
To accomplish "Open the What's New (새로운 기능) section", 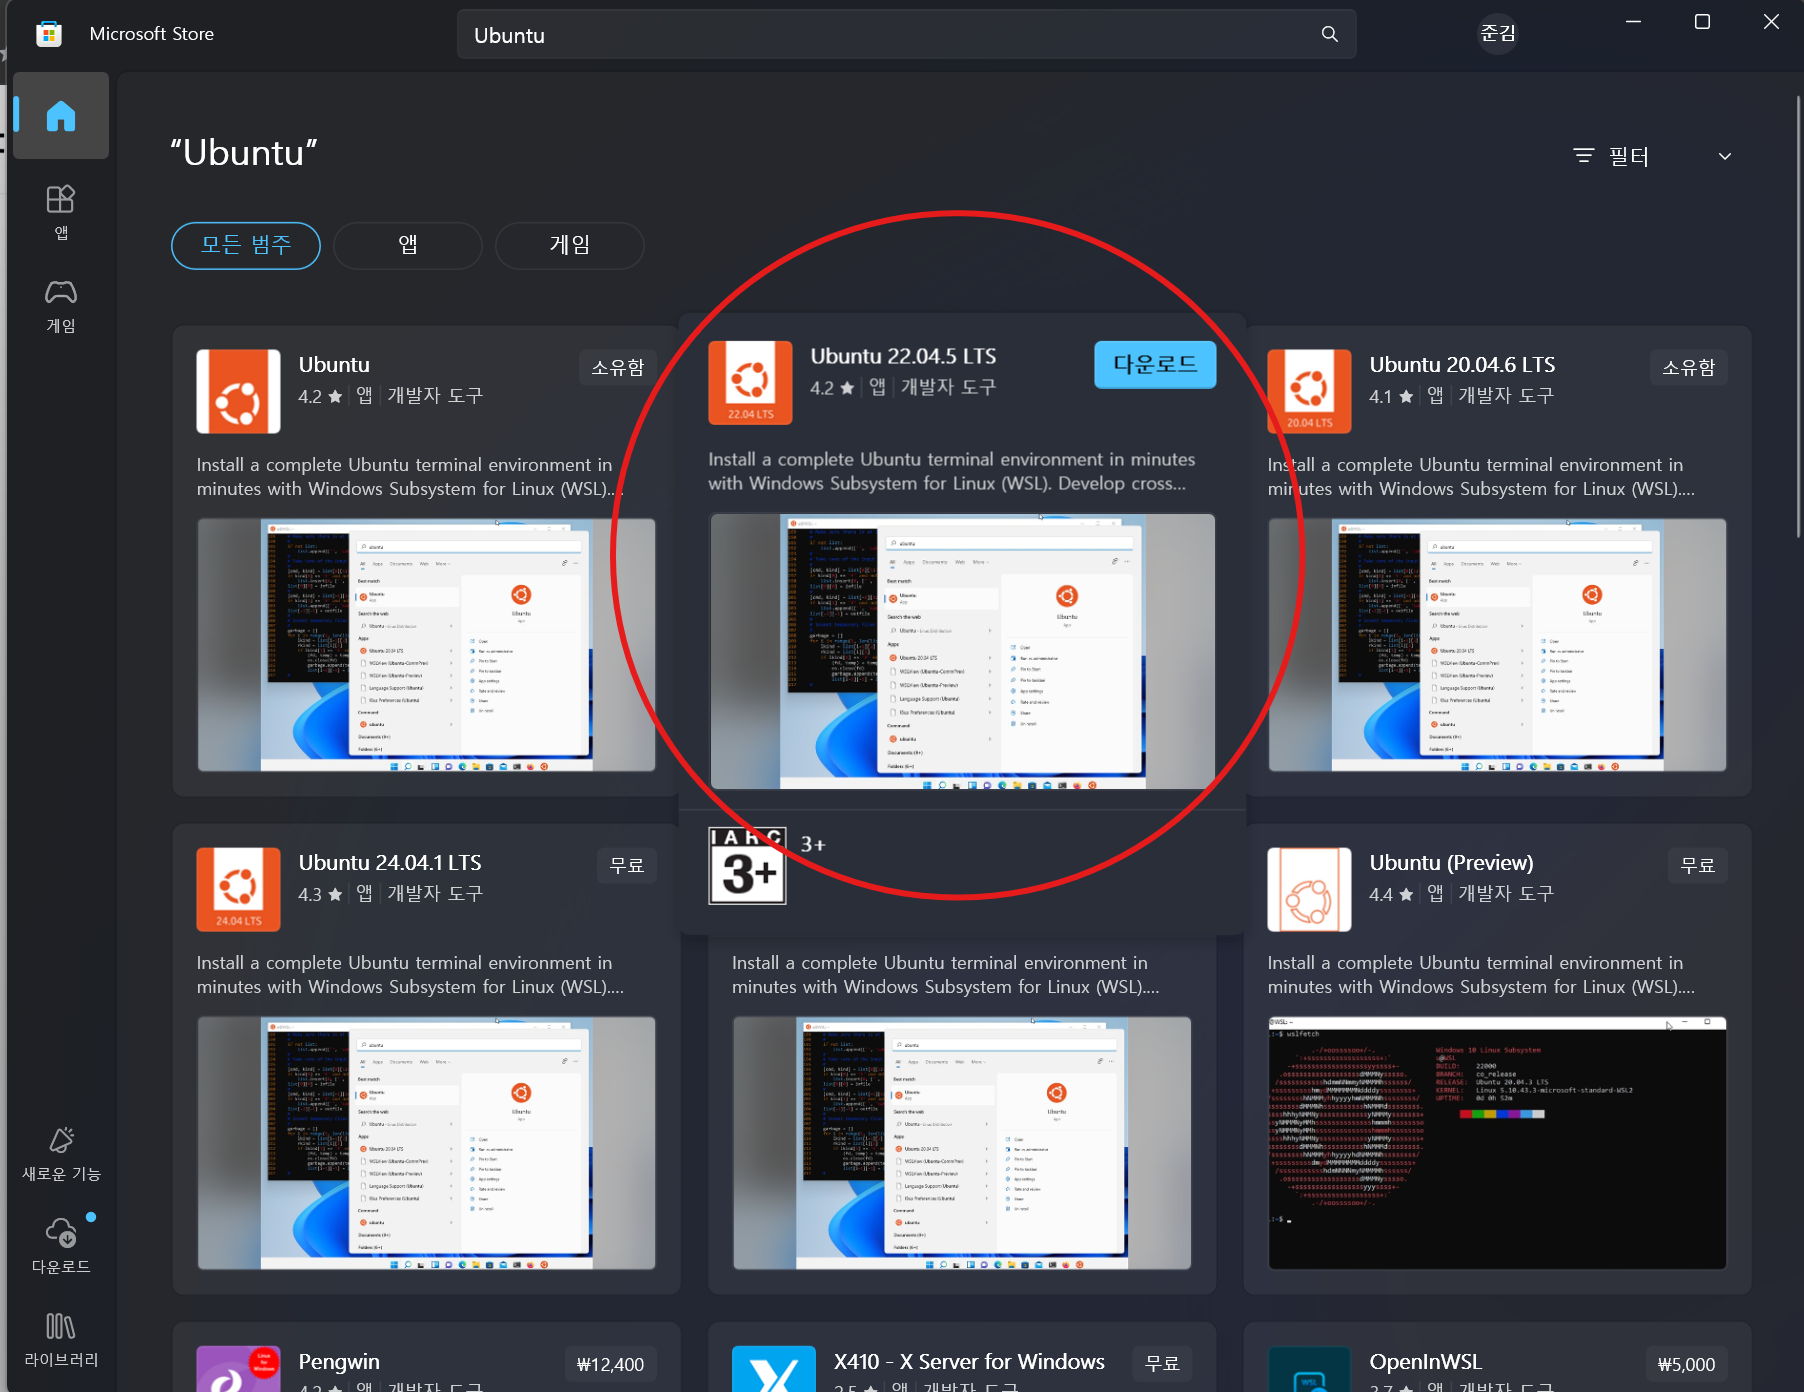I will [61, 1154].
